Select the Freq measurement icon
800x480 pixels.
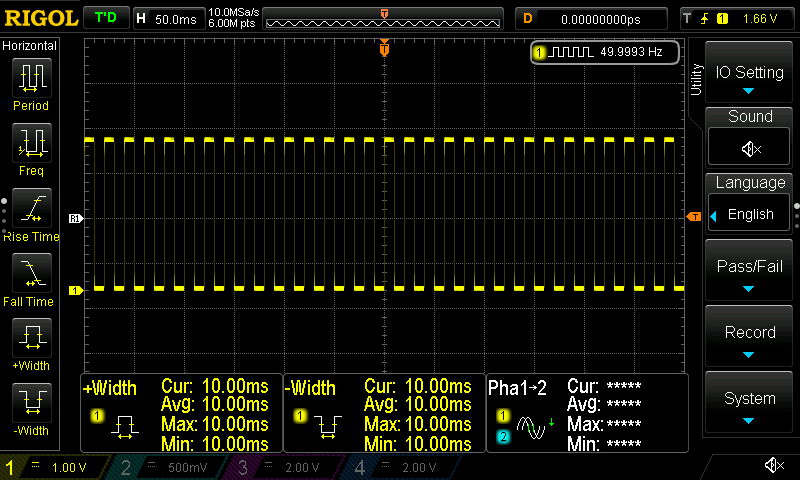31,143
